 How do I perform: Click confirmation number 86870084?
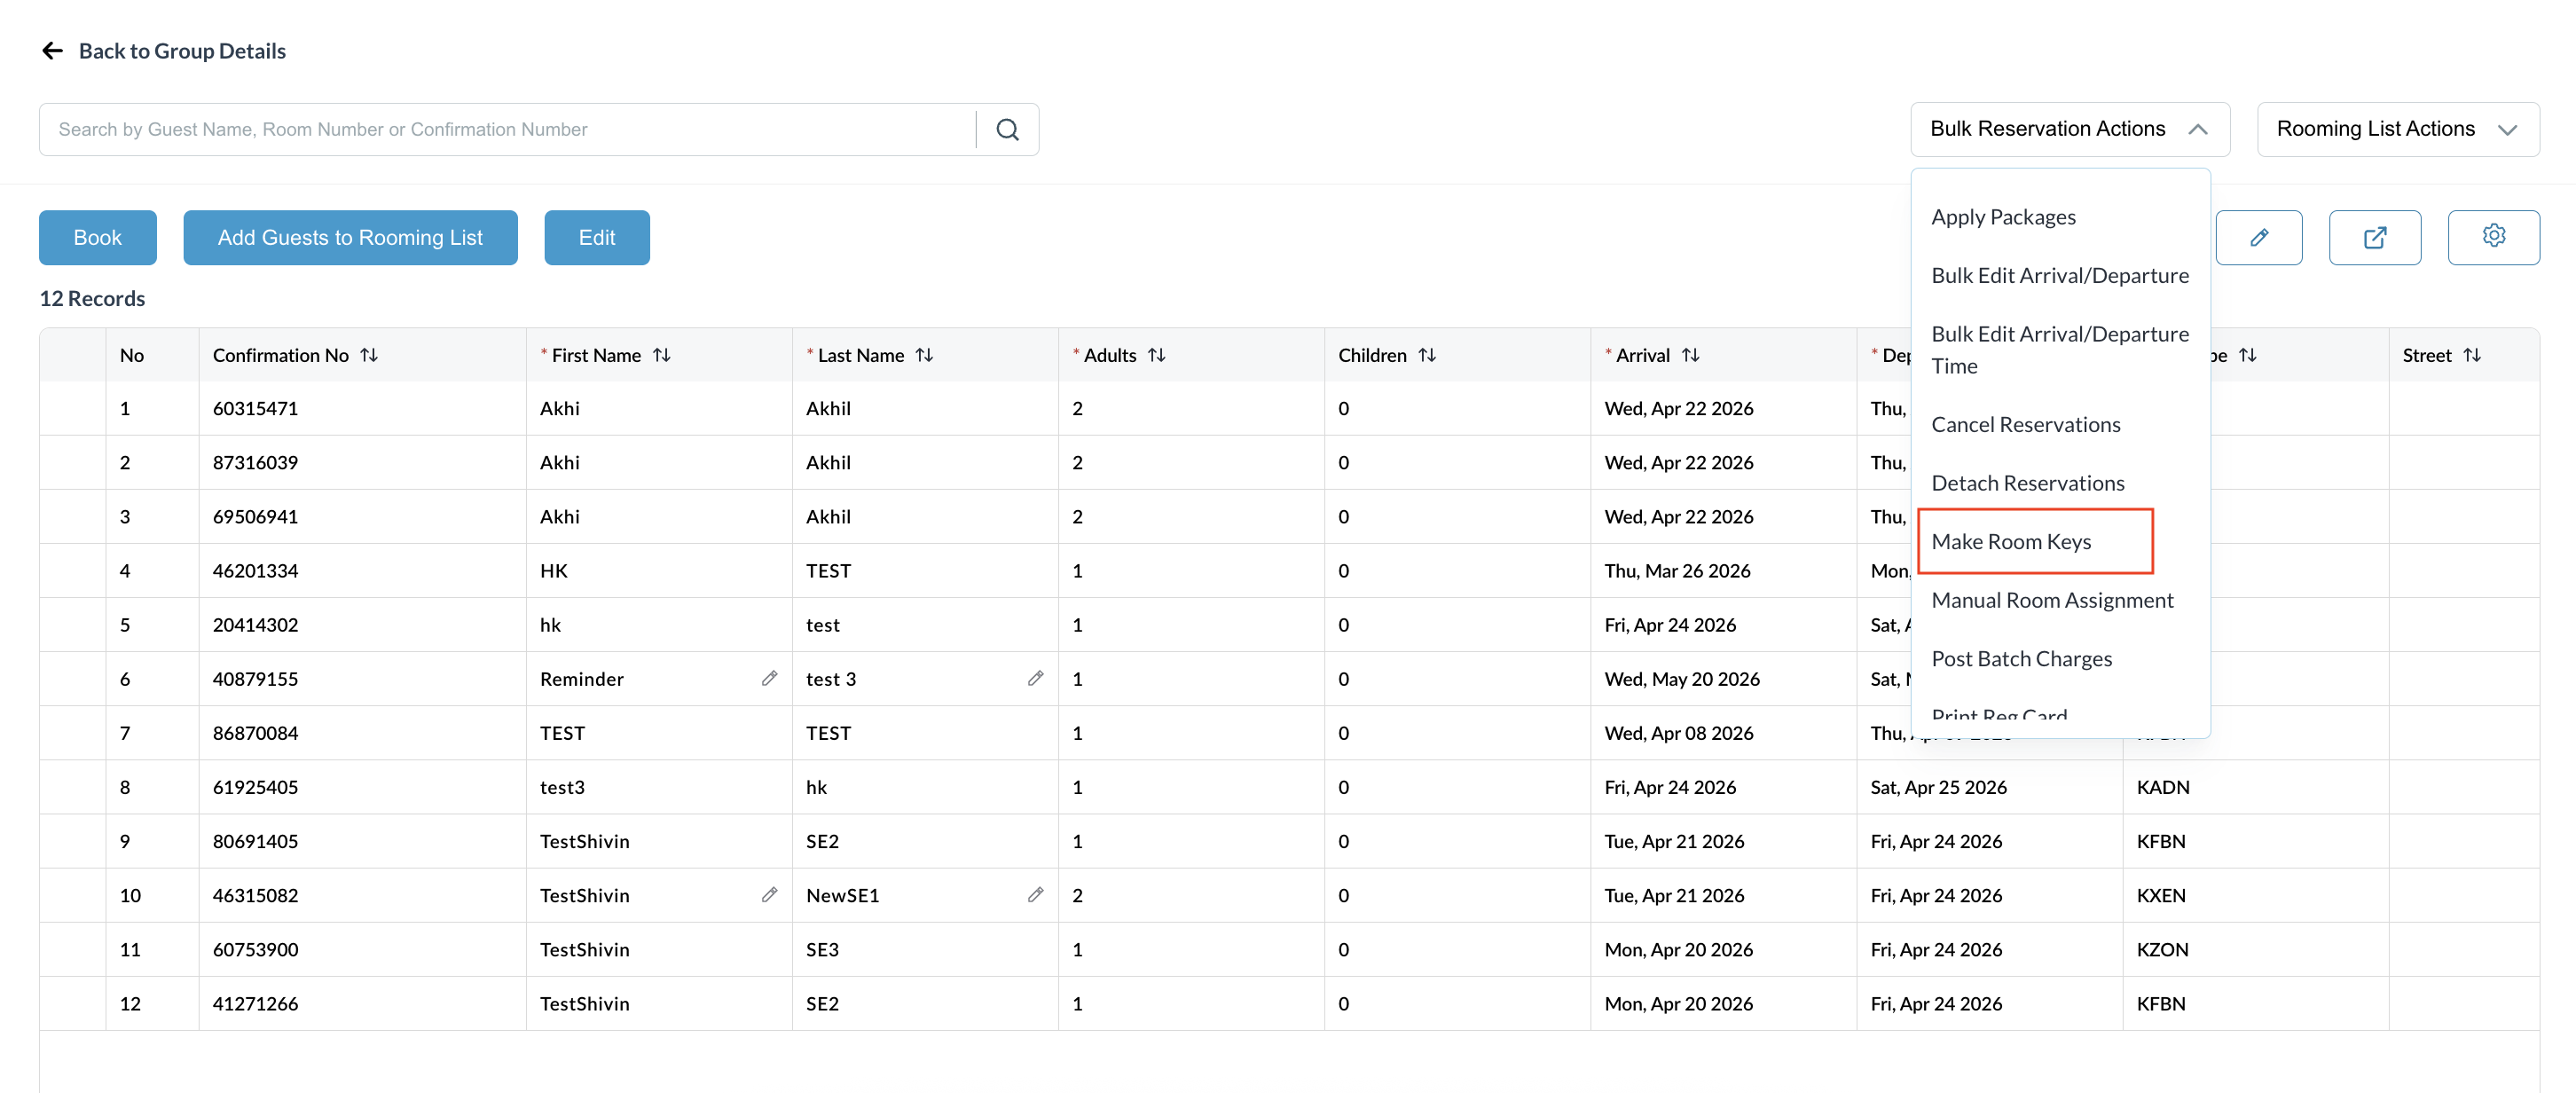[x=255, y=732]
